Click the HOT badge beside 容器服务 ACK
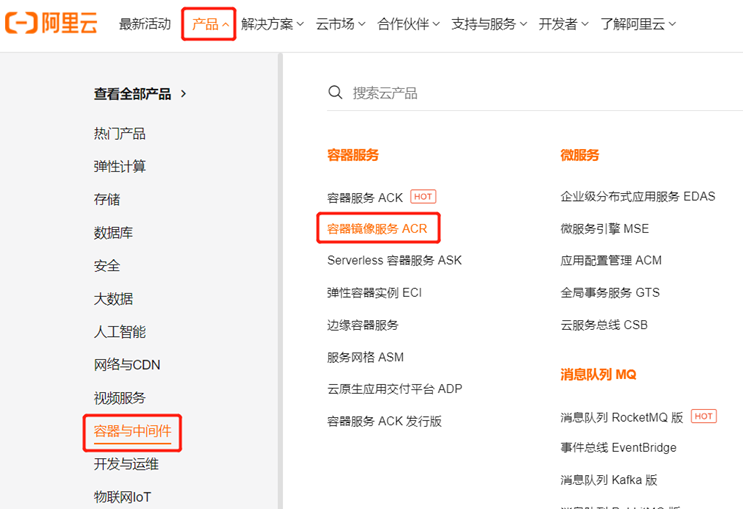Screen dimensions: 743x509 point(423,197)
